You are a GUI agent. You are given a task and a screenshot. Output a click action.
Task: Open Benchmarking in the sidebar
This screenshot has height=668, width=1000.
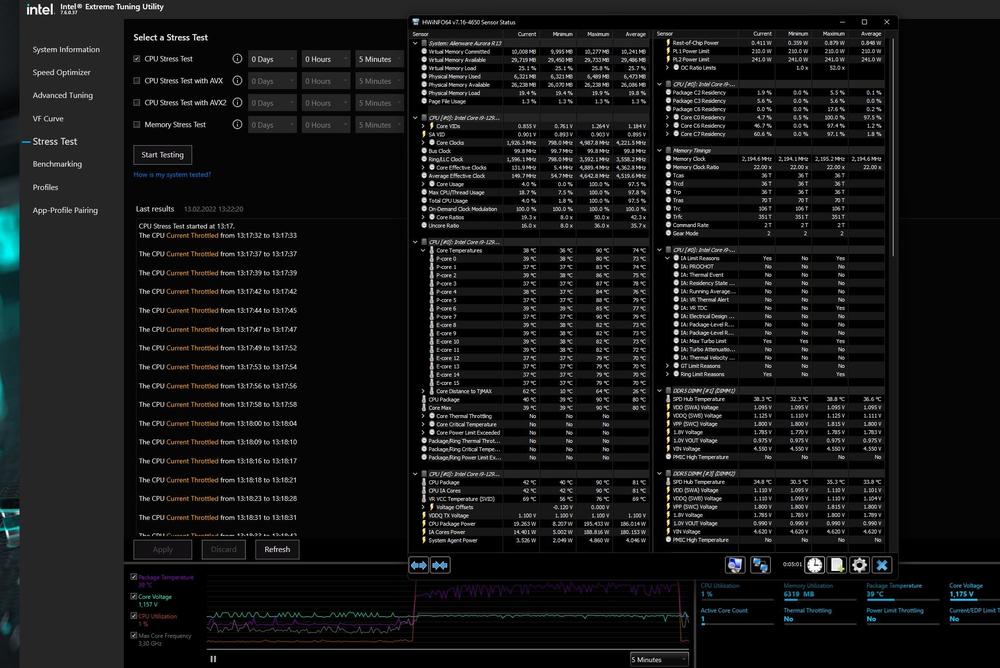(57, 164)
